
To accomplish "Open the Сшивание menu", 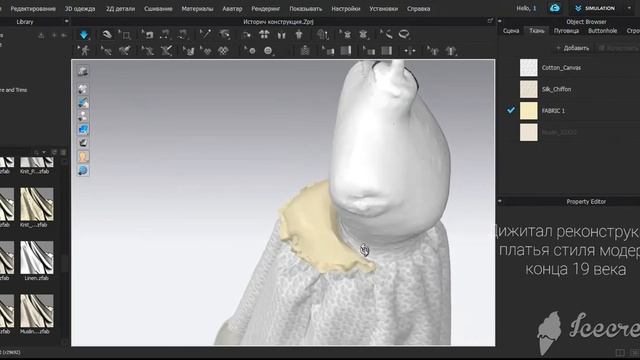I will pos(158,9).
